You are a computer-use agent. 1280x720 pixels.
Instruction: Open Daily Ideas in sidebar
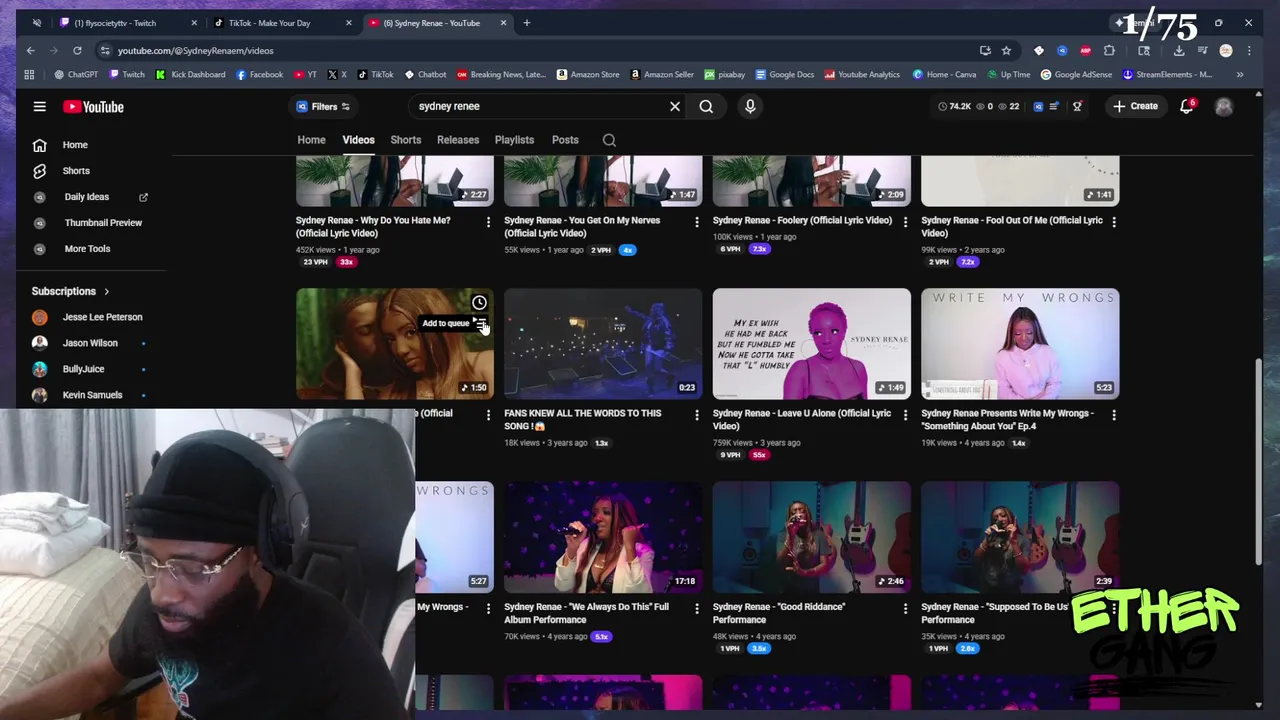click(x=88, y=197)
